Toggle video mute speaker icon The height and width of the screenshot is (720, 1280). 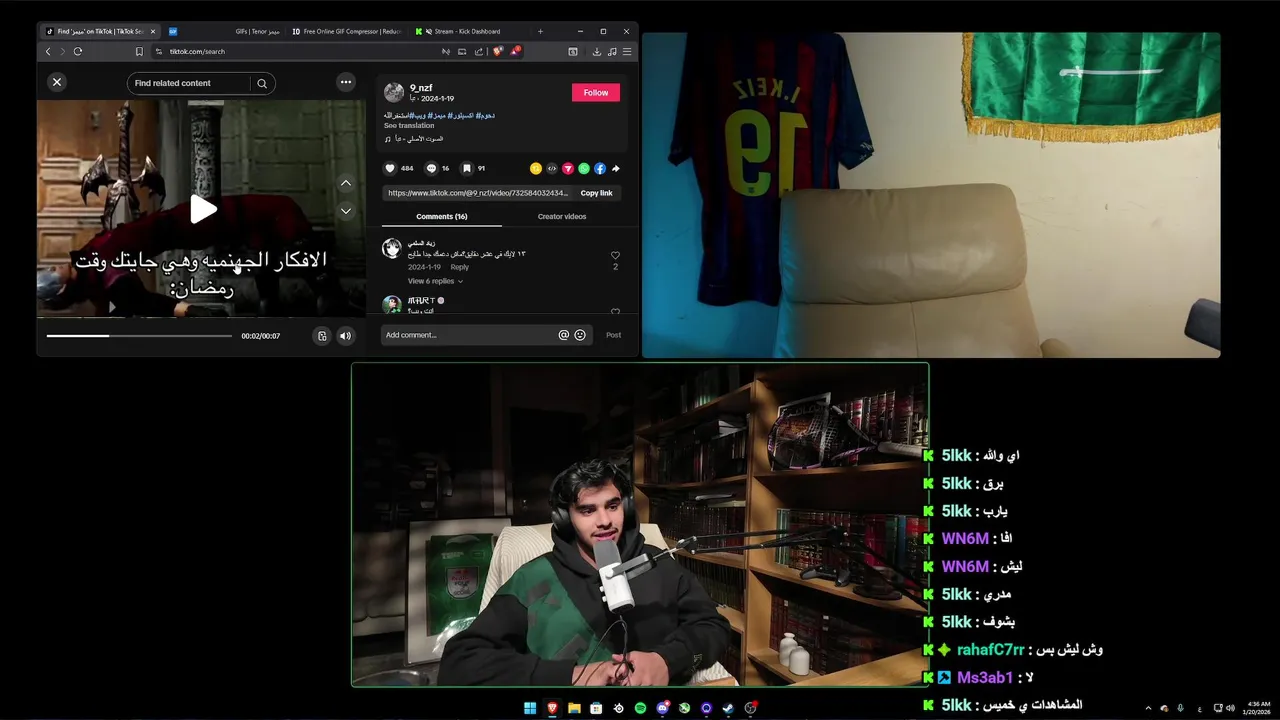coord(345,336)
